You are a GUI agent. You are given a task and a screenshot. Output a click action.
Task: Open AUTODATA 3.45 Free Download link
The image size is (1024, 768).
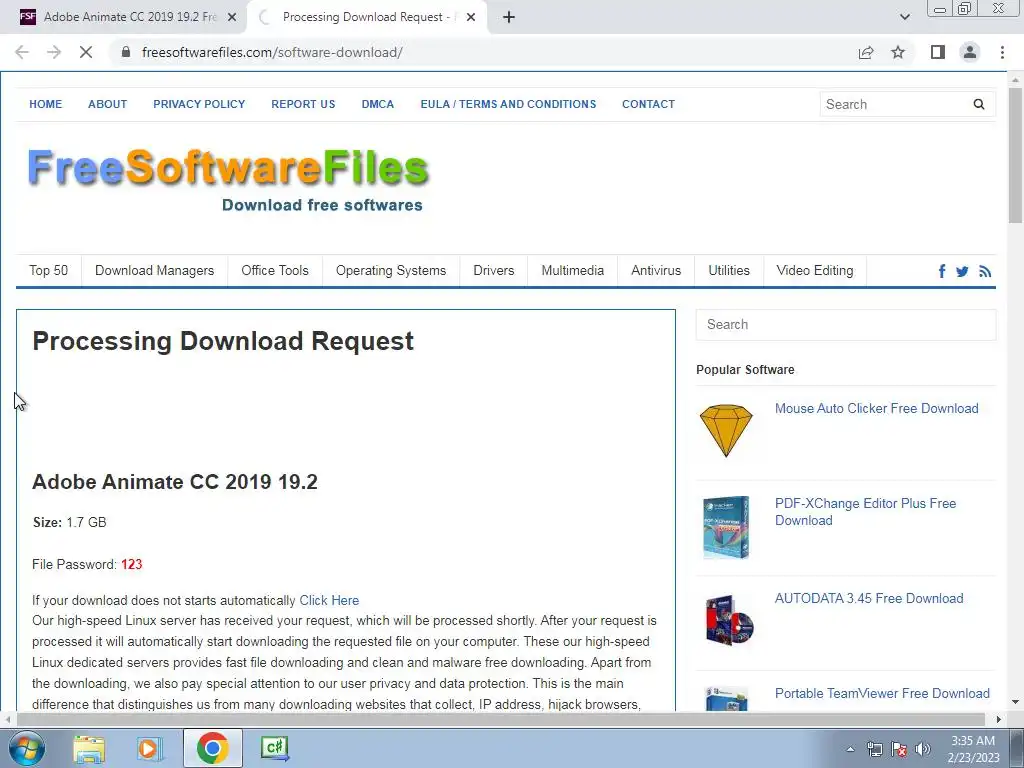869,598
